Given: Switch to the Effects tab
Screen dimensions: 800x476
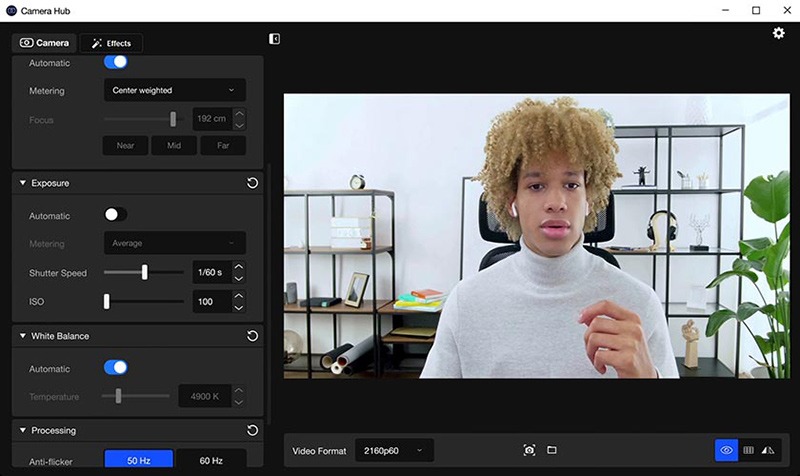Looking at the screenshot, I should (111, 43).
